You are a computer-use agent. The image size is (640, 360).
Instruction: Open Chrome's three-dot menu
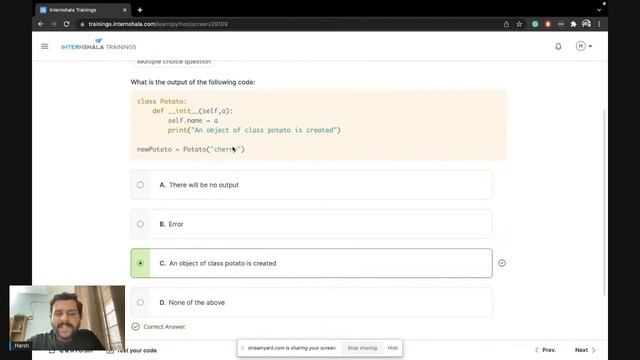point(599,24)
